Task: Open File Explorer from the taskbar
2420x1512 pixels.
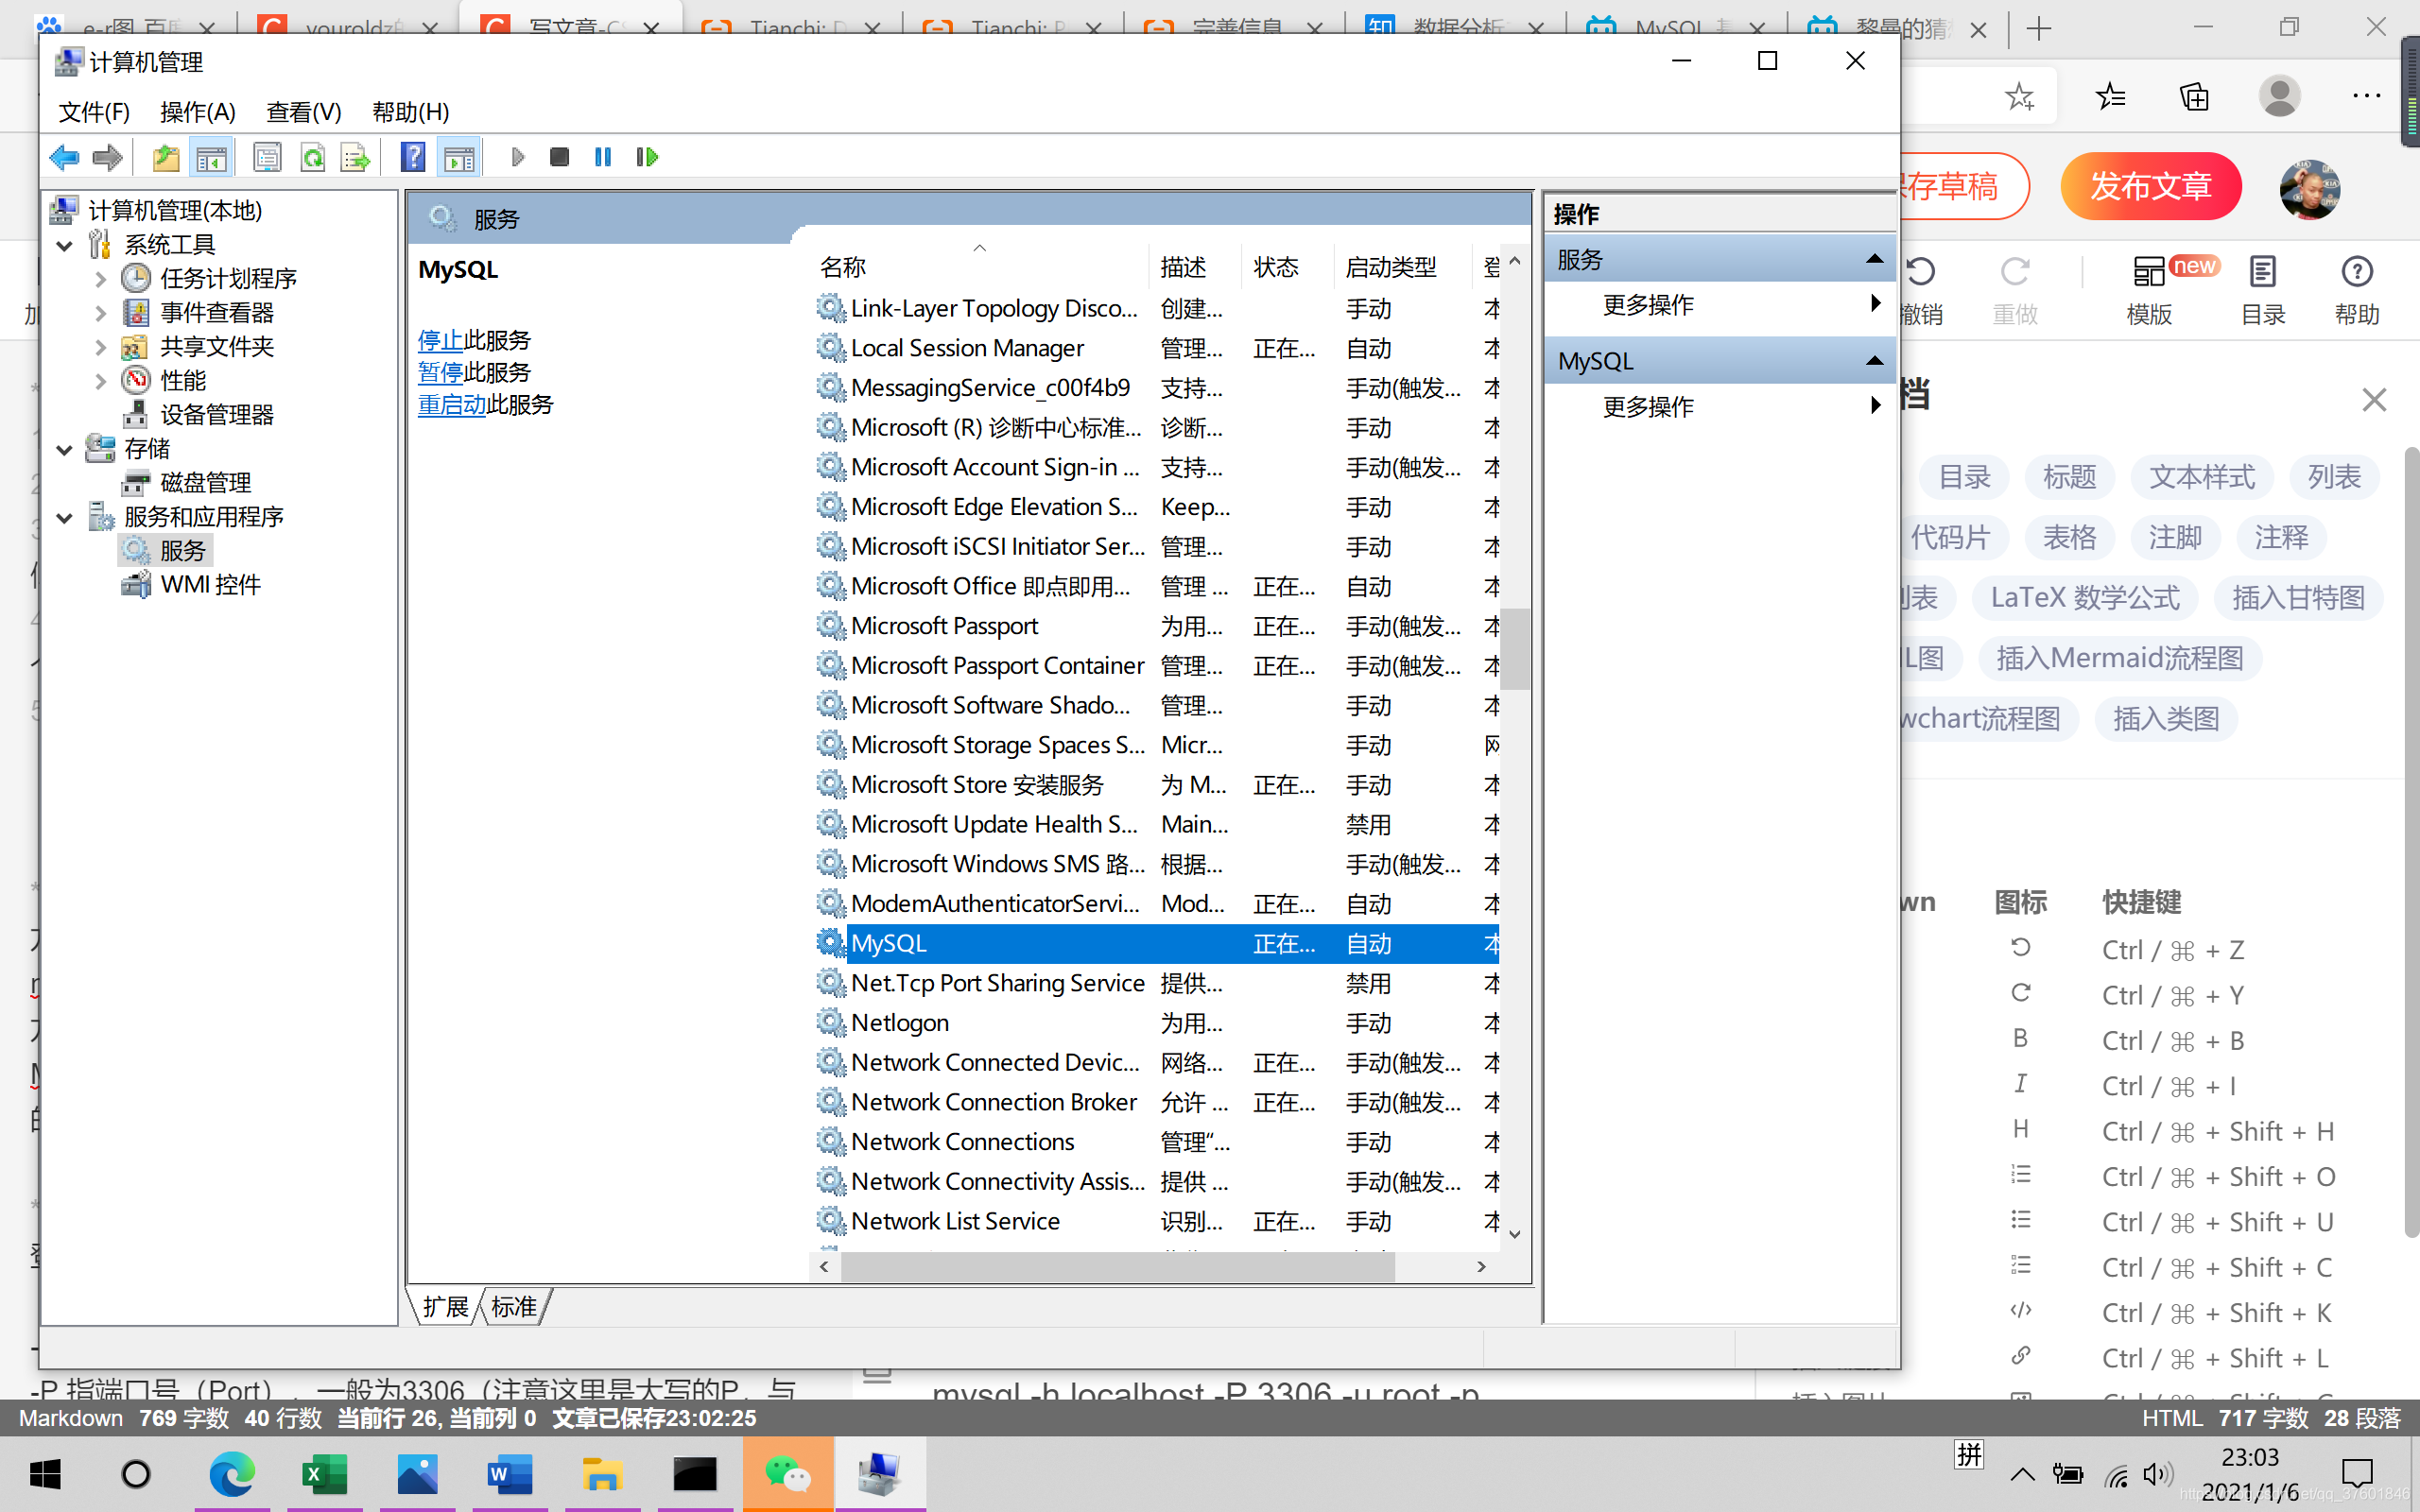Action: tap(602, 1474)
